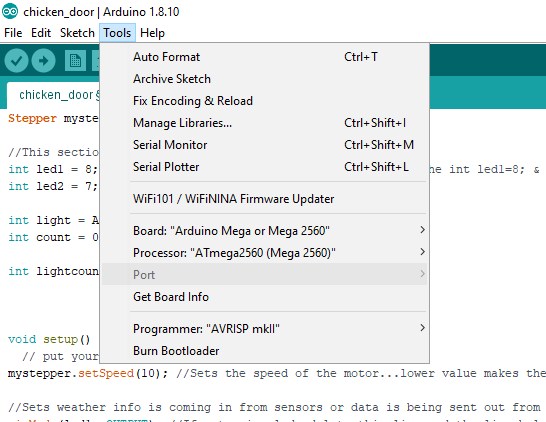Select the chicken_door sketch tab
The height and width of the screenshot is (422, 546).
coord(53,95)
